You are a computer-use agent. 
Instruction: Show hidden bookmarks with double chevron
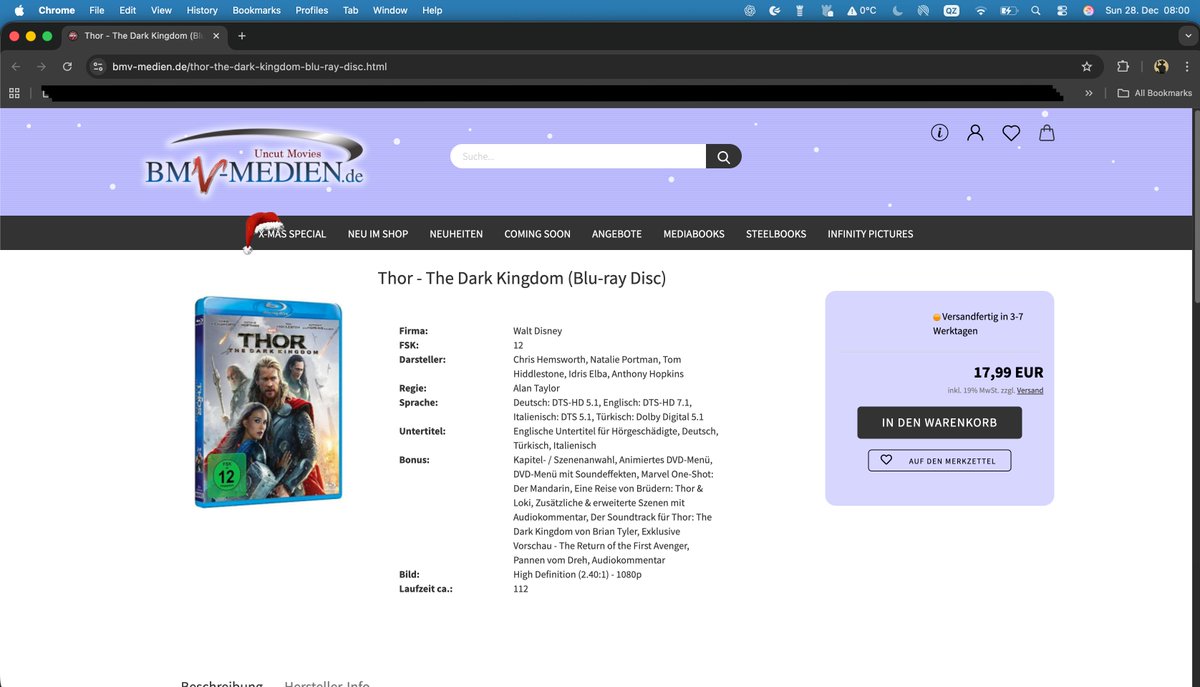[x=1089, y=93]
